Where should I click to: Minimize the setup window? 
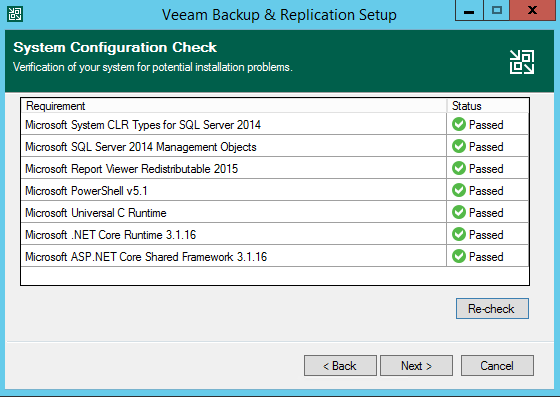(469, 10)
